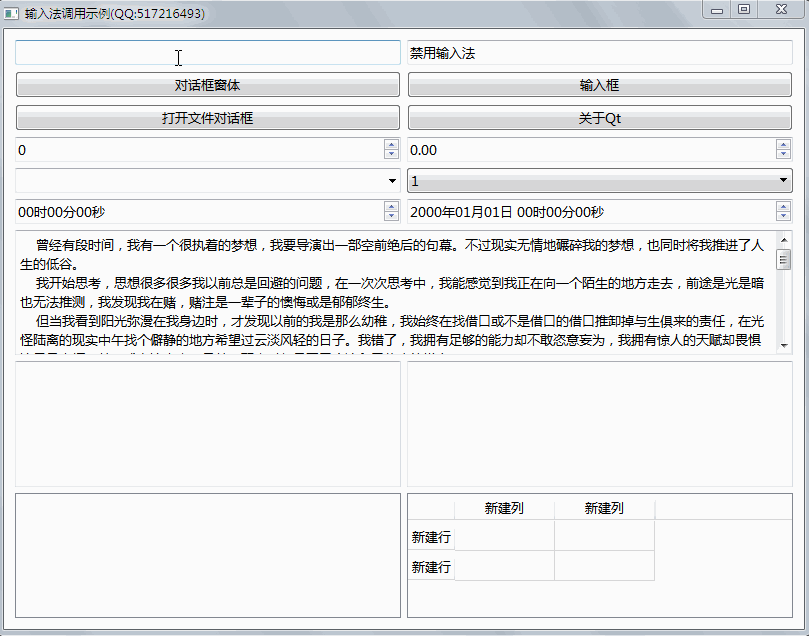The width and height of the screenshot is (809, 636).
Task: Select the first 新建列 column header
Action: [503, 508]
